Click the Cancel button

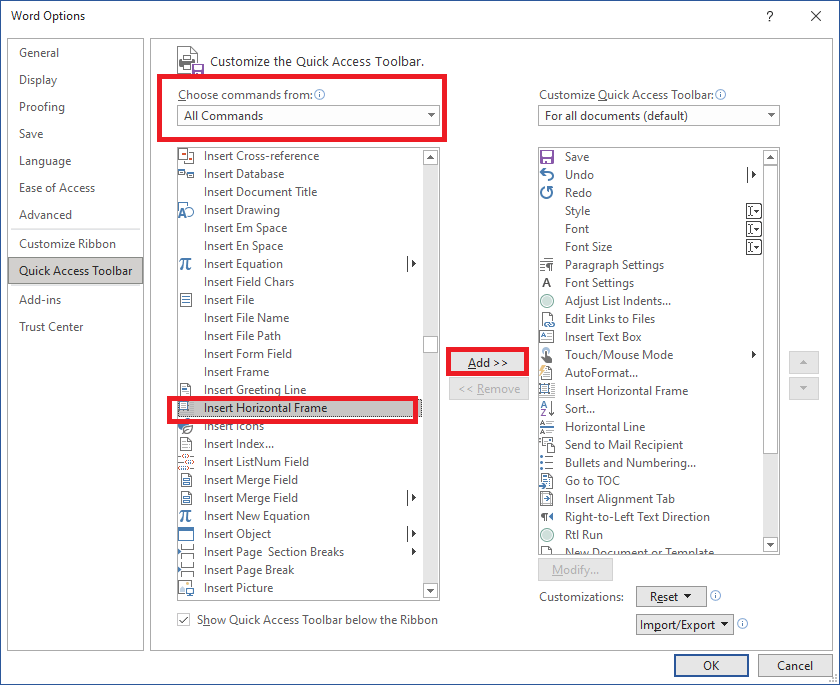794,665
